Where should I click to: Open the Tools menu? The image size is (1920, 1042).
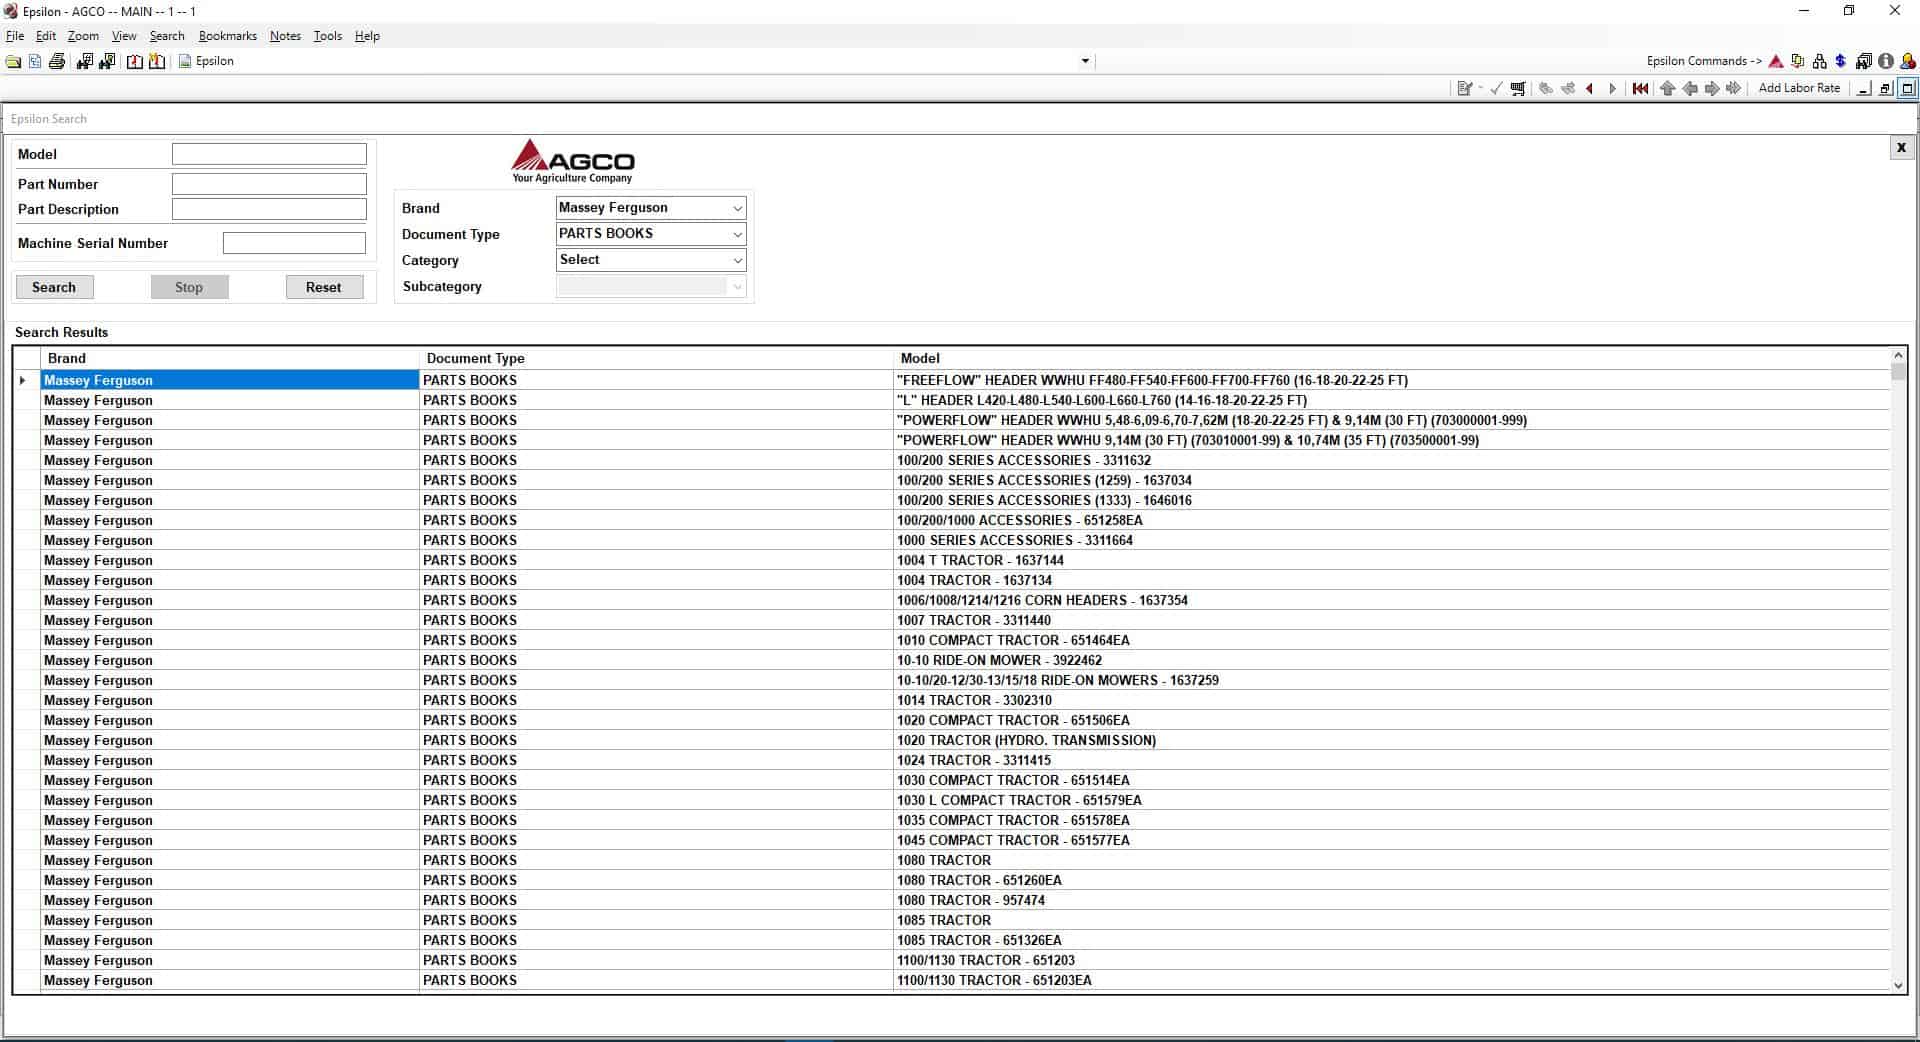tap(328, 36)
